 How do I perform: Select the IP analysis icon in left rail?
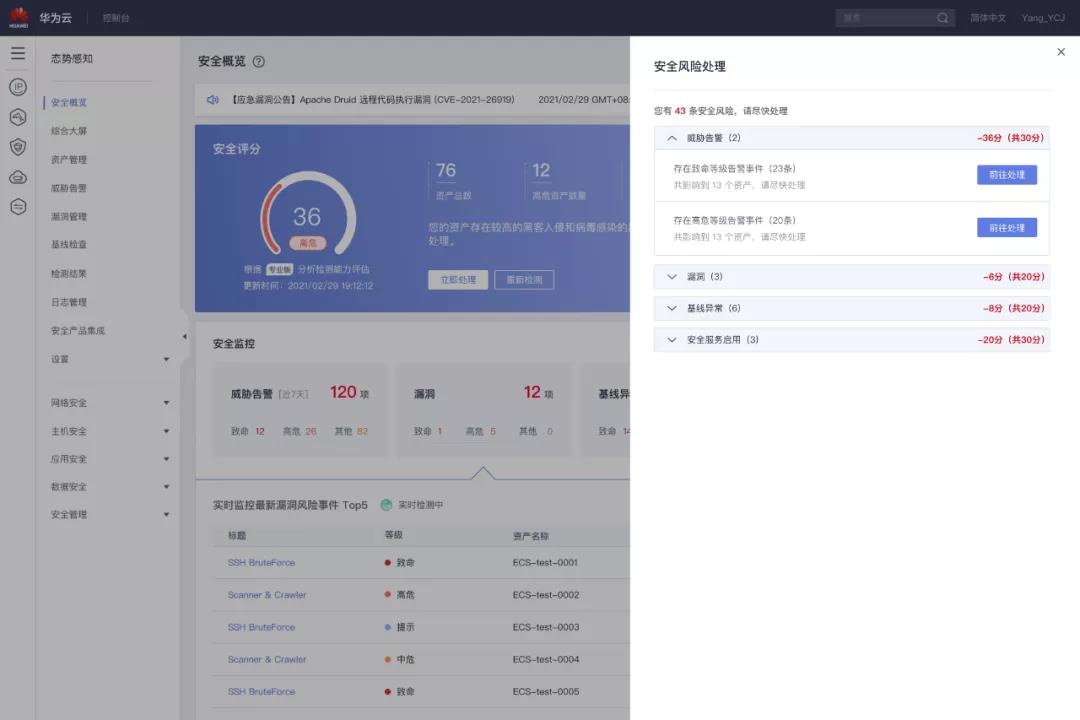18,87
